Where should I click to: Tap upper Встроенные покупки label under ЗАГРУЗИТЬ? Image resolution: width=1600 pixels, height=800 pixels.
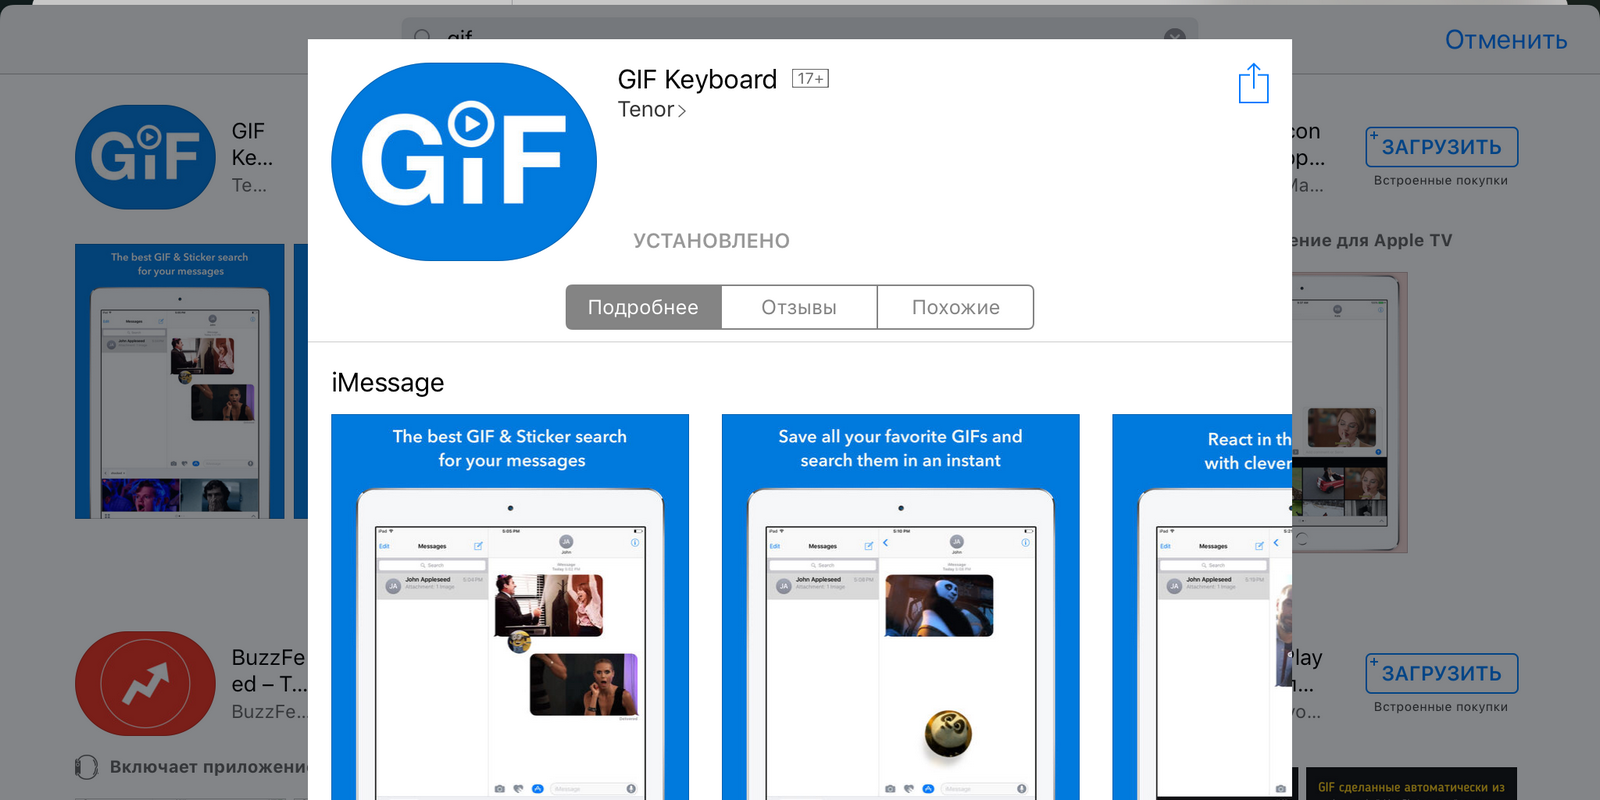point(1441,181)
